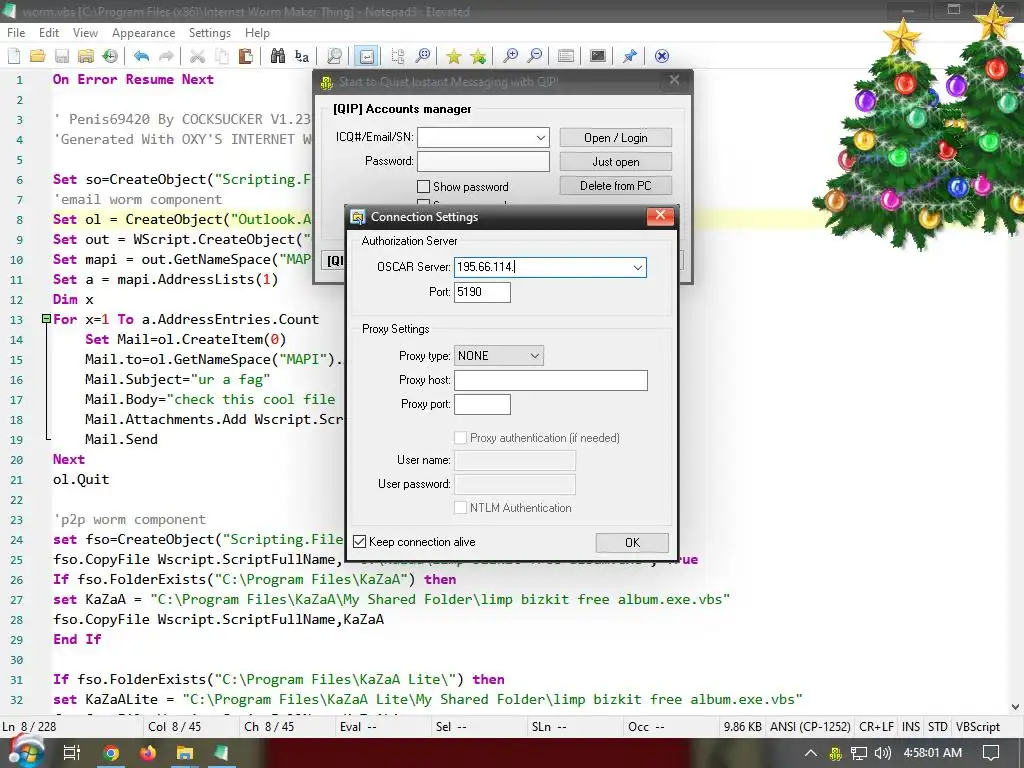Viewport: 1024px width, 768px height.
Task: Click the yellow star Favorites icon
Action: tap(453, 56)
